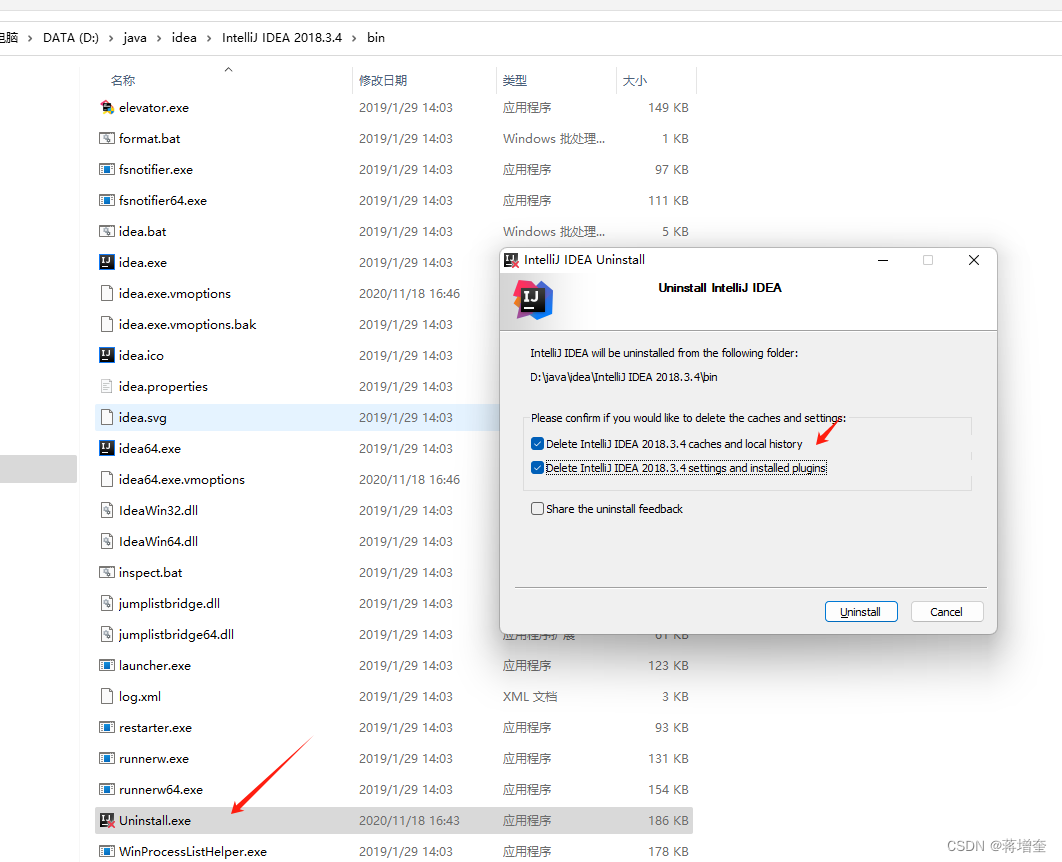Select the idea.bat file icon

(x=106, y=232)
